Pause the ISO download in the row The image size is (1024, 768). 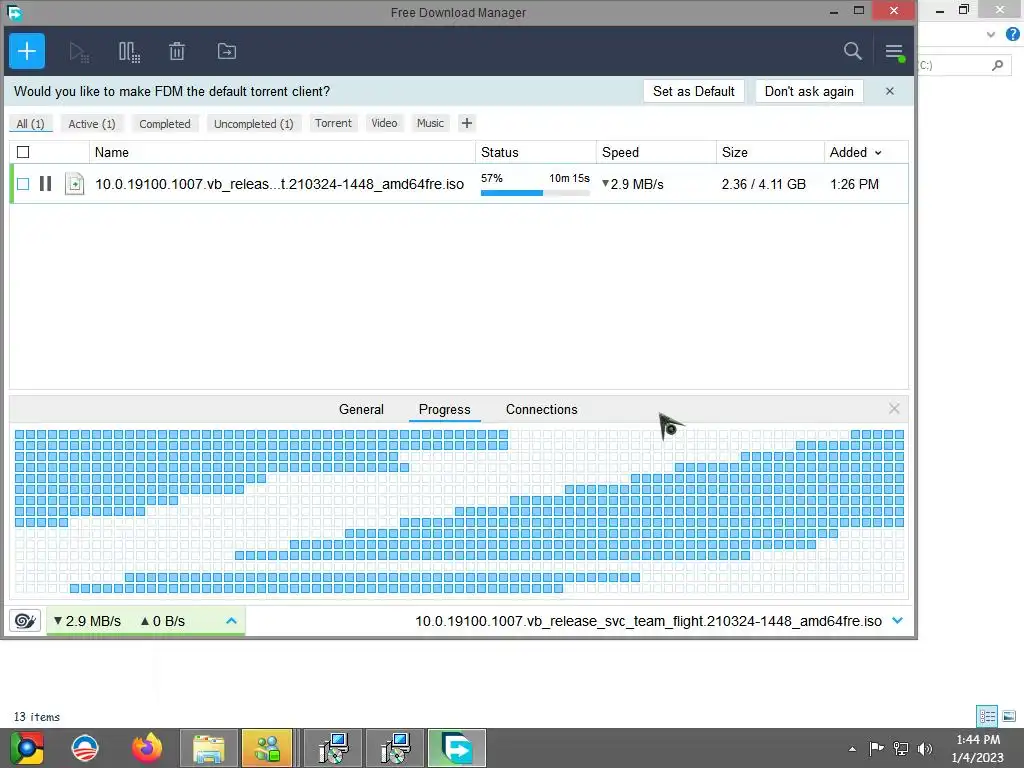tap(45, 184)
